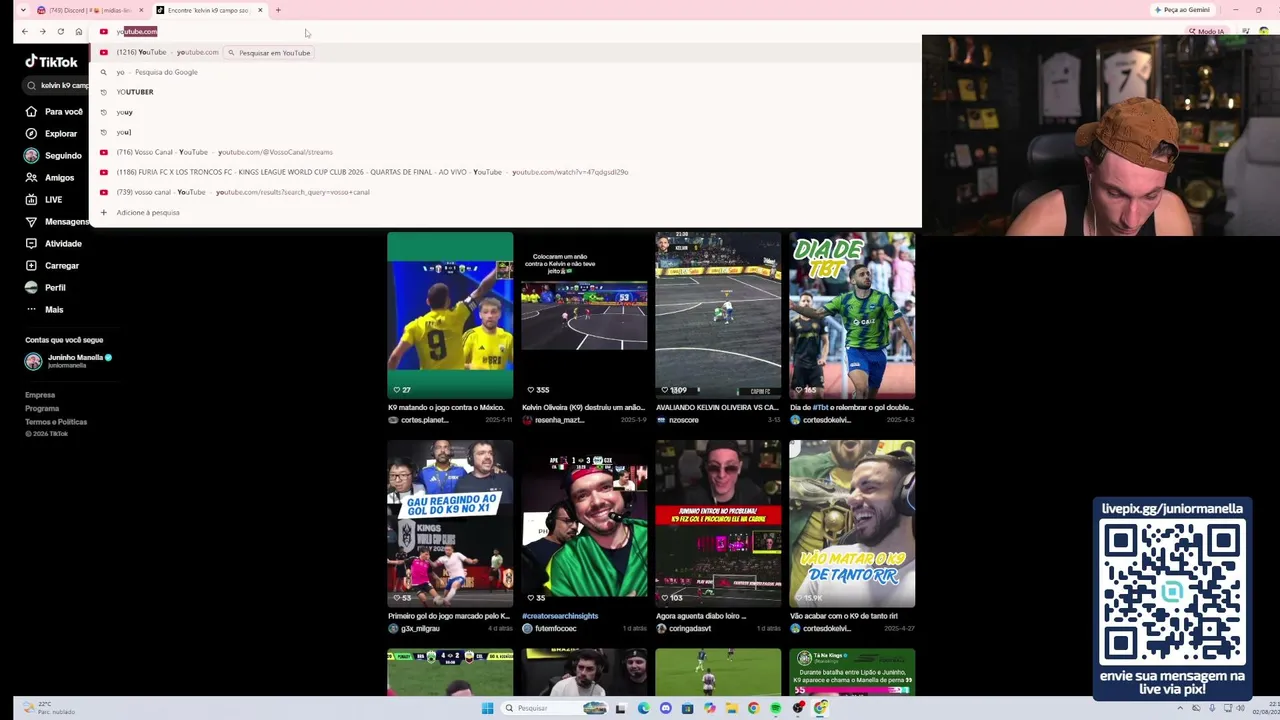This screenshot has height=720, width=1280.
Task: Open Discord from the taskbar
Action: 665,708
